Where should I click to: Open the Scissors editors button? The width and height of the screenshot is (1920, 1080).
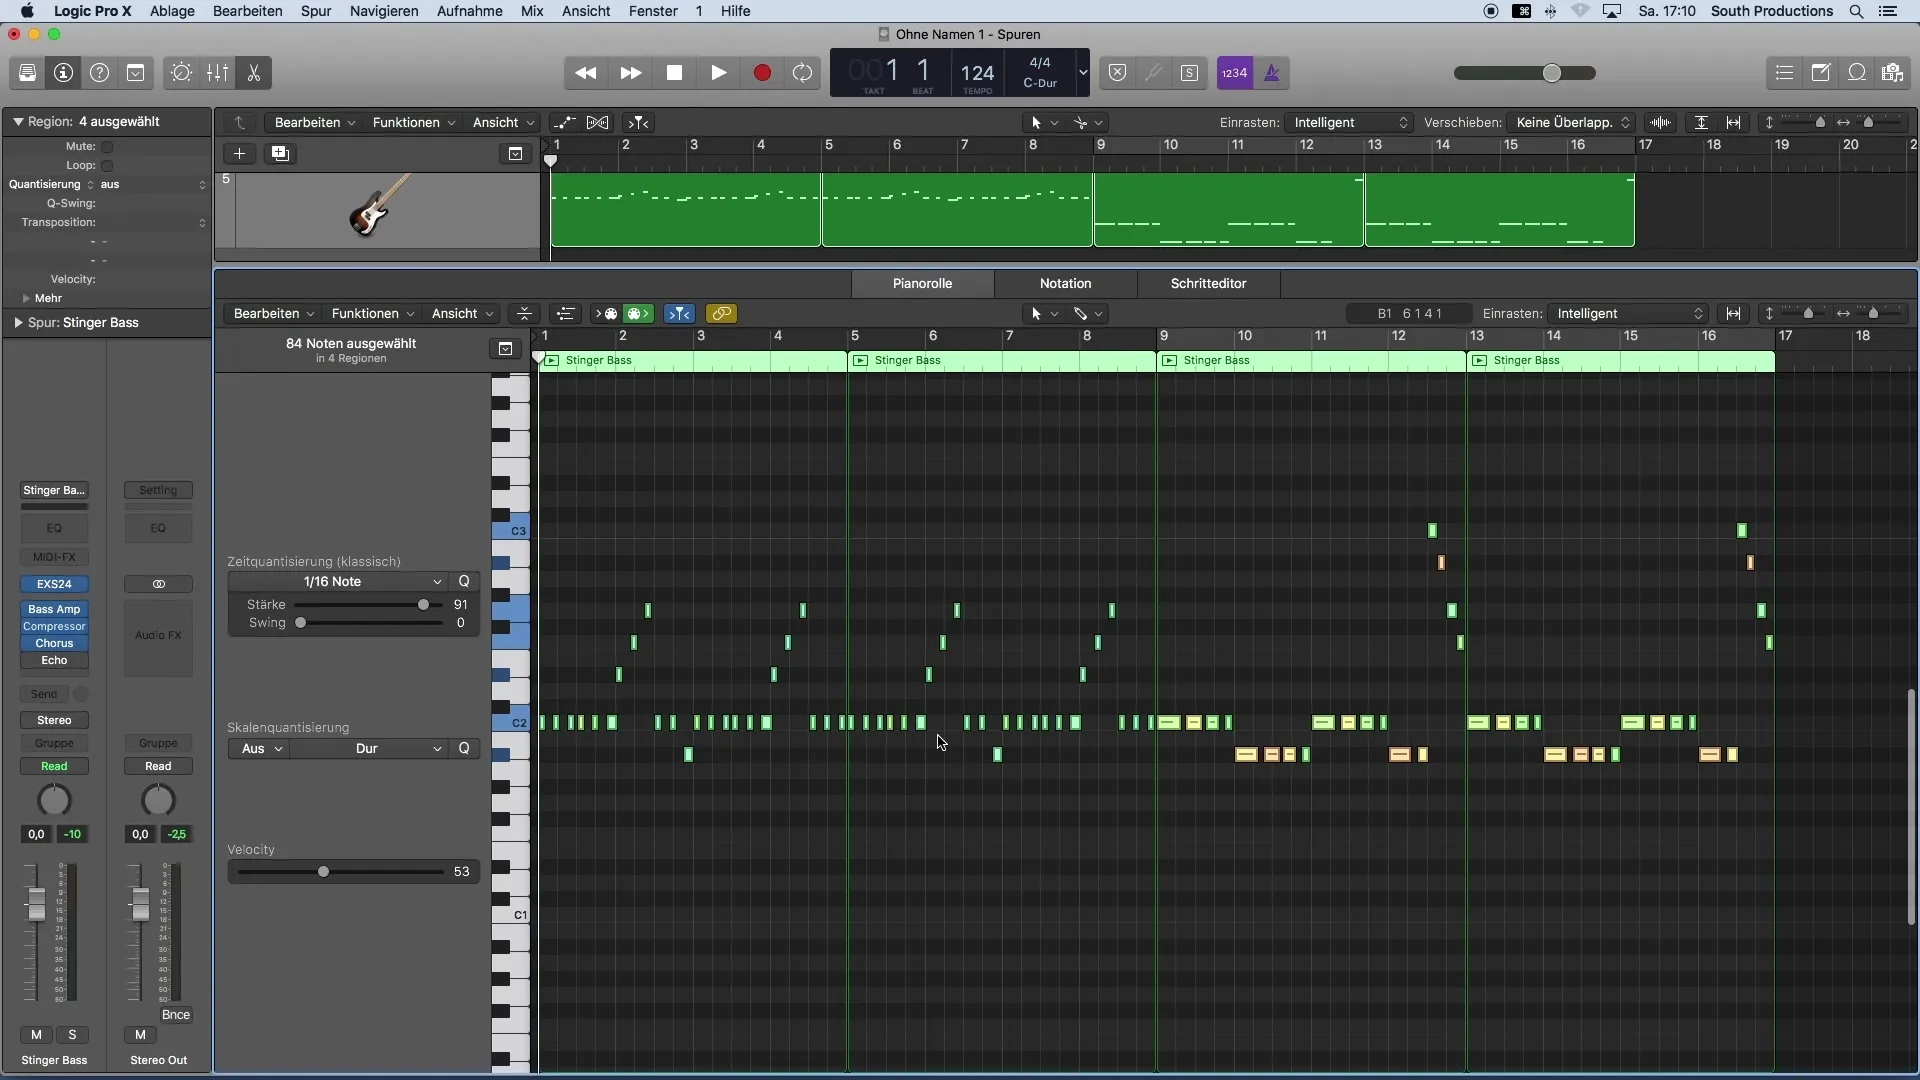point(254,73)
